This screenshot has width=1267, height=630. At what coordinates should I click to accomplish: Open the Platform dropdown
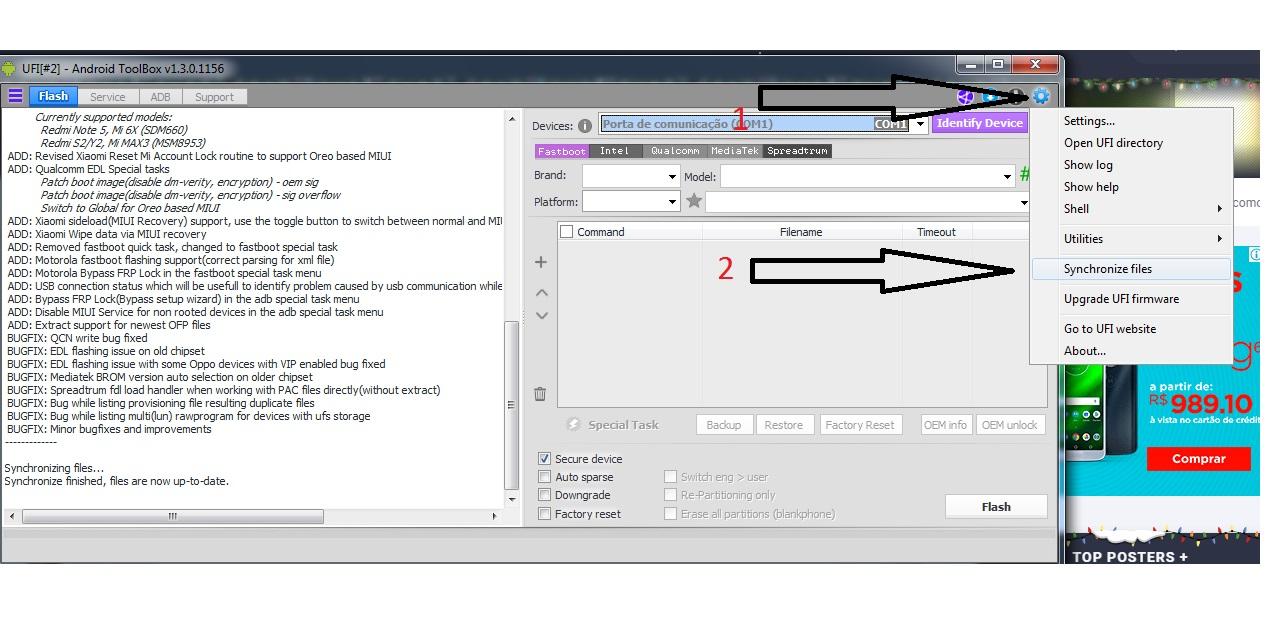click(x=672, y=202)
